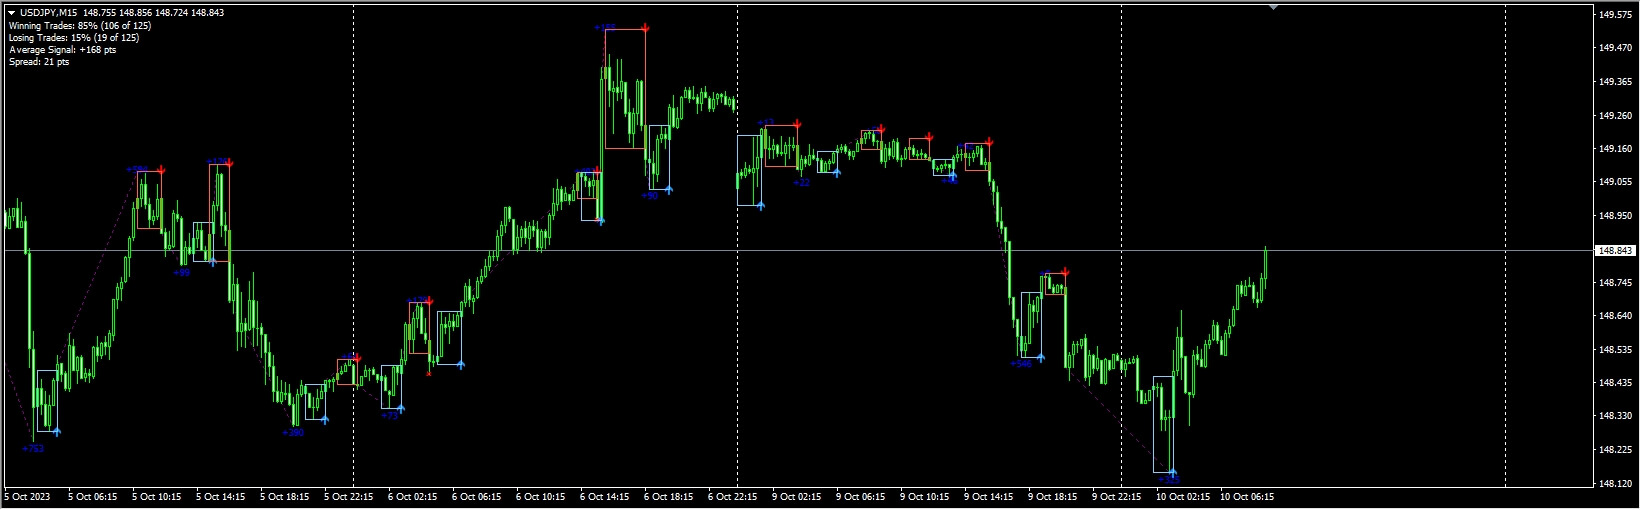Click the 149.160 price axis label

point(1616,149)
